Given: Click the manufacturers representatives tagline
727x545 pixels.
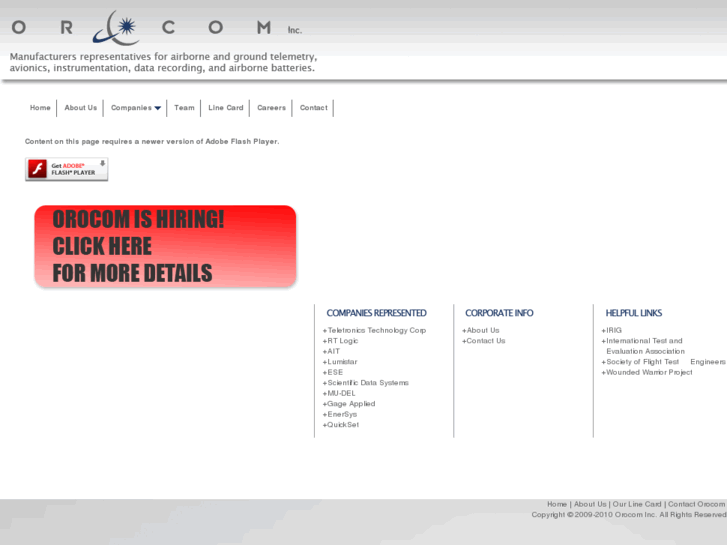Looking at the screenshot, I should (163, 62).
